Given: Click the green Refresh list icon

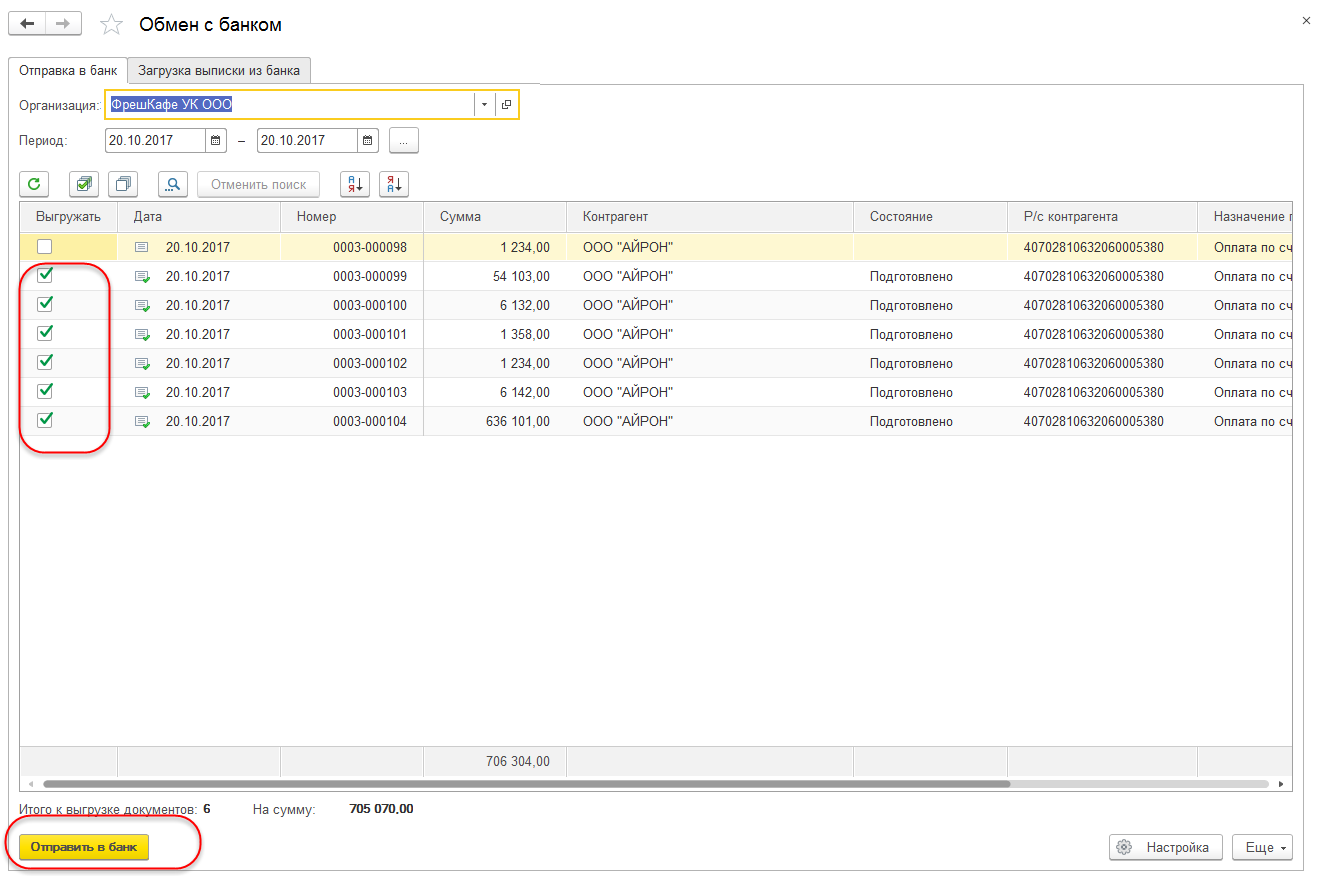Looking at the screenshot, I should [34, 184].
